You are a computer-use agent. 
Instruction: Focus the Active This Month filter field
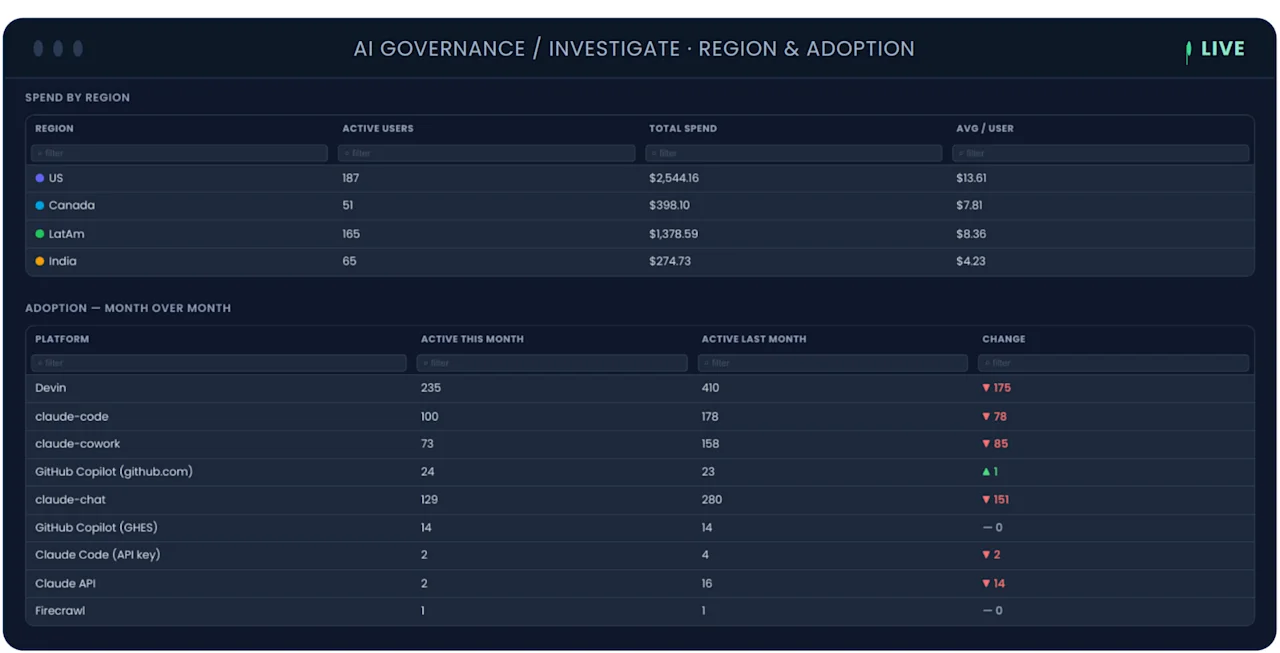tap(552, 363)
